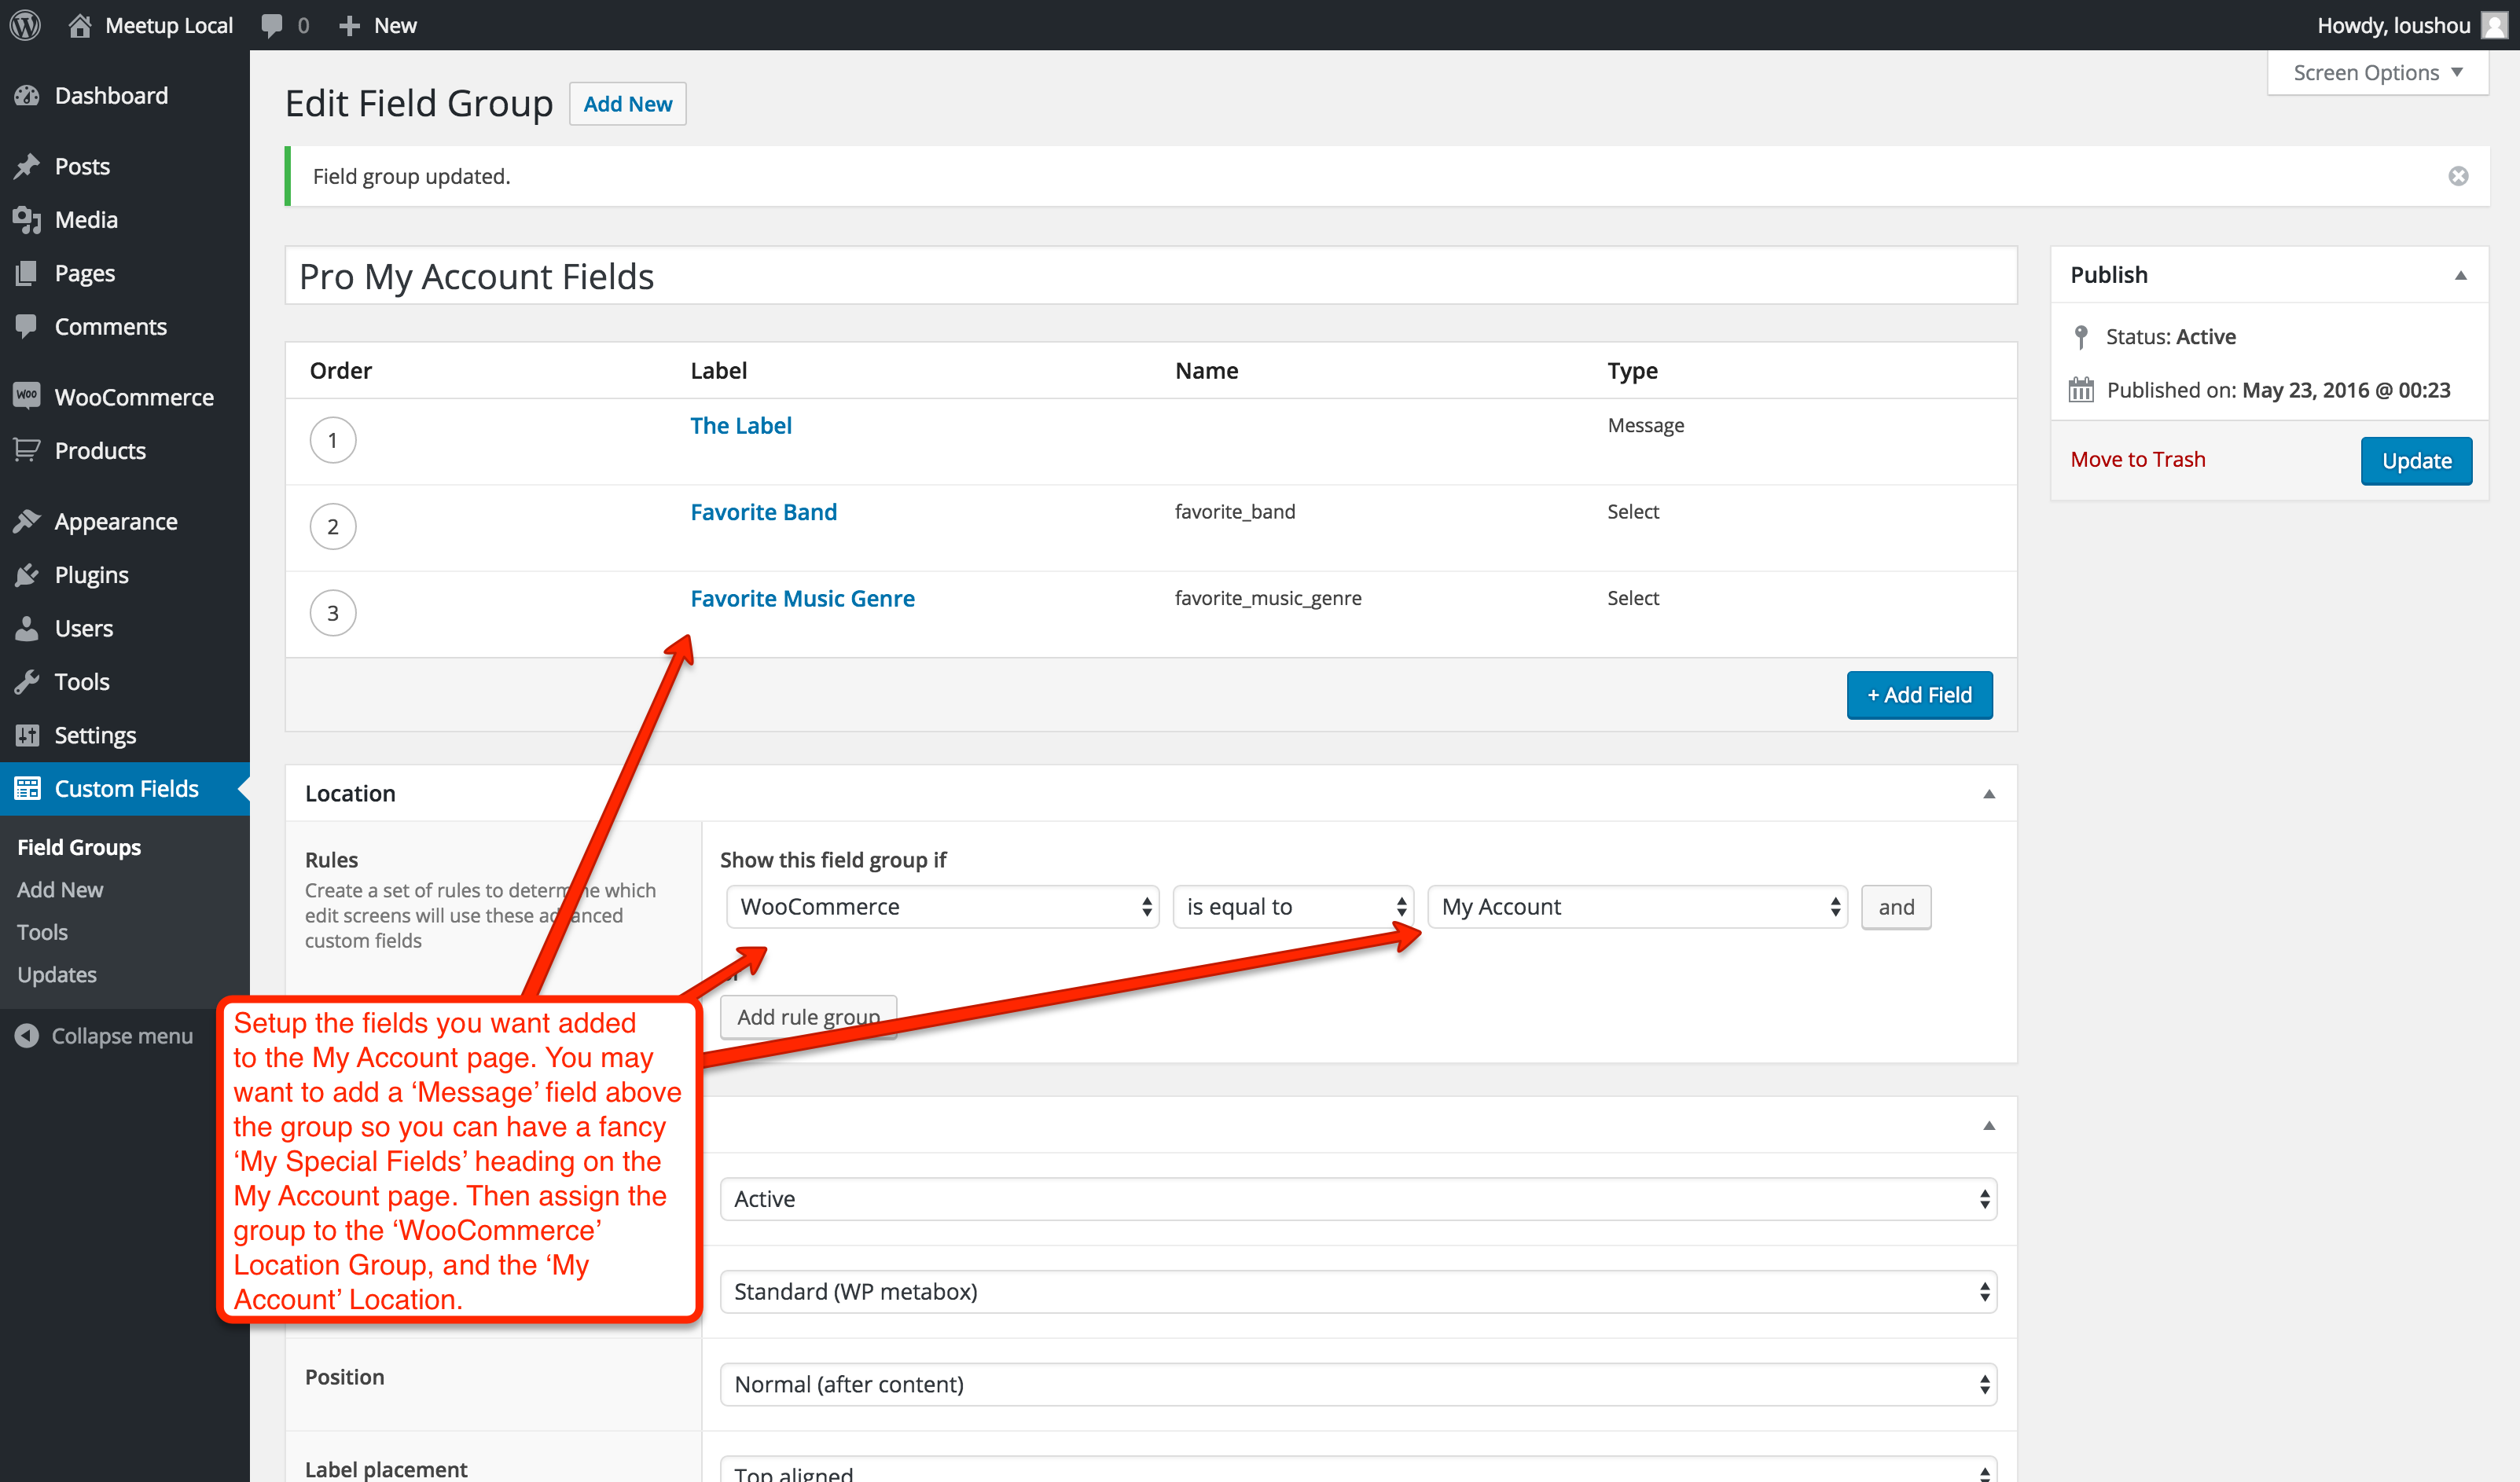The width and height of the screenshot is (2520, 1482).
Task: Click the Appearance paintbrush icon
Action: pyautogui.click(x=27, y=521)
